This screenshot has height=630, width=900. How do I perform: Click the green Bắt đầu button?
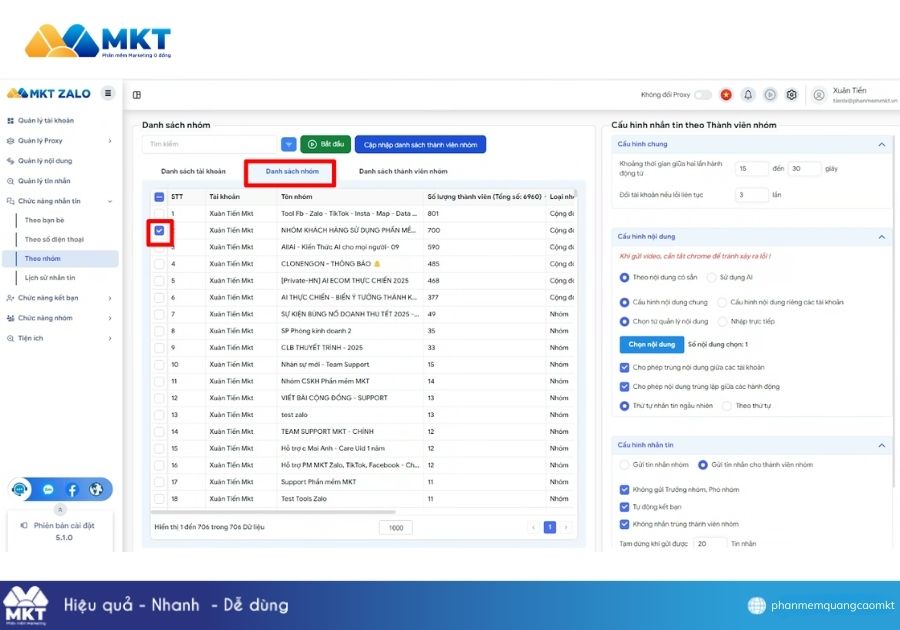(x=325, y=145)
